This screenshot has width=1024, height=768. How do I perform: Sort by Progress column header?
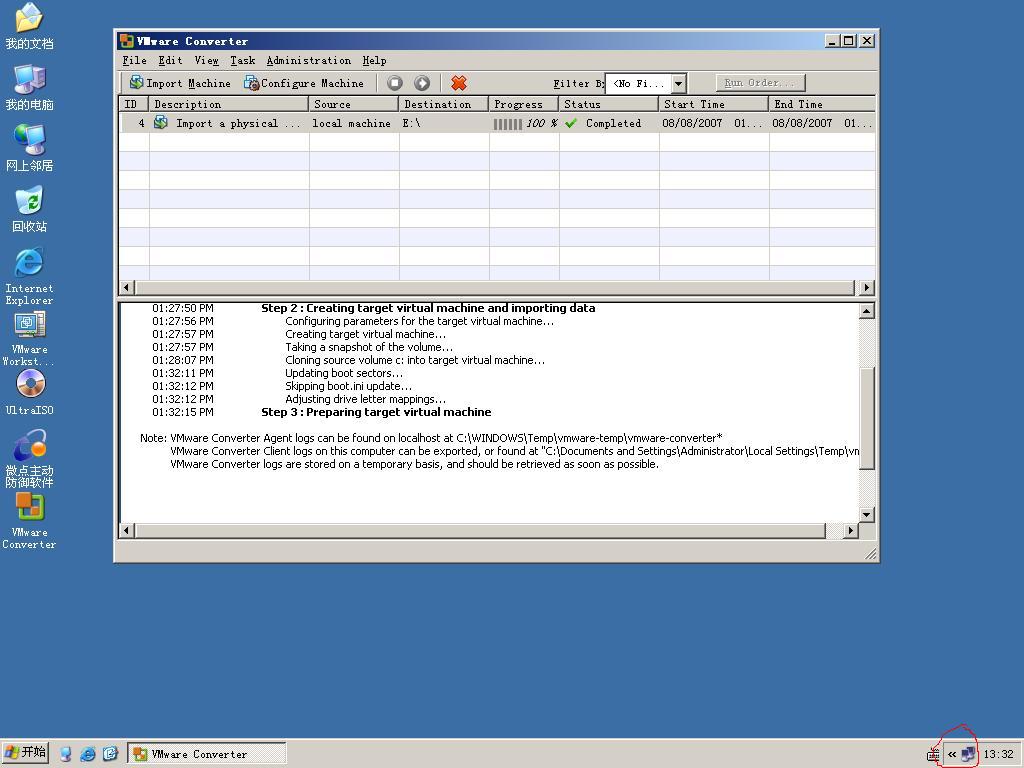click(524, 104)
